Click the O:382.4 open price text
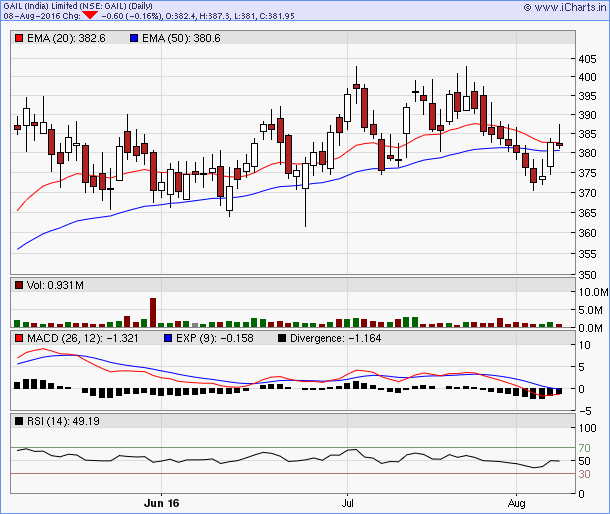The width and height of the screenshot is (610, 514). pos(181,16)
